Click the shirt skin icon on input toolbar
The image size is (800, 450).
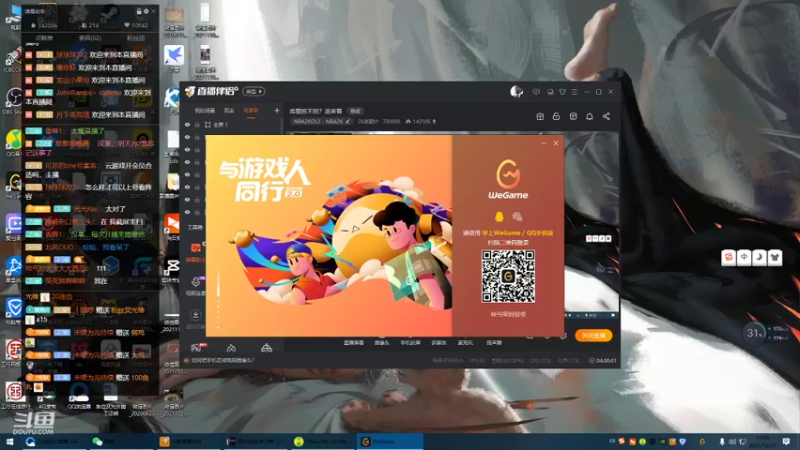pyautogui.click(x=774, y=257)
